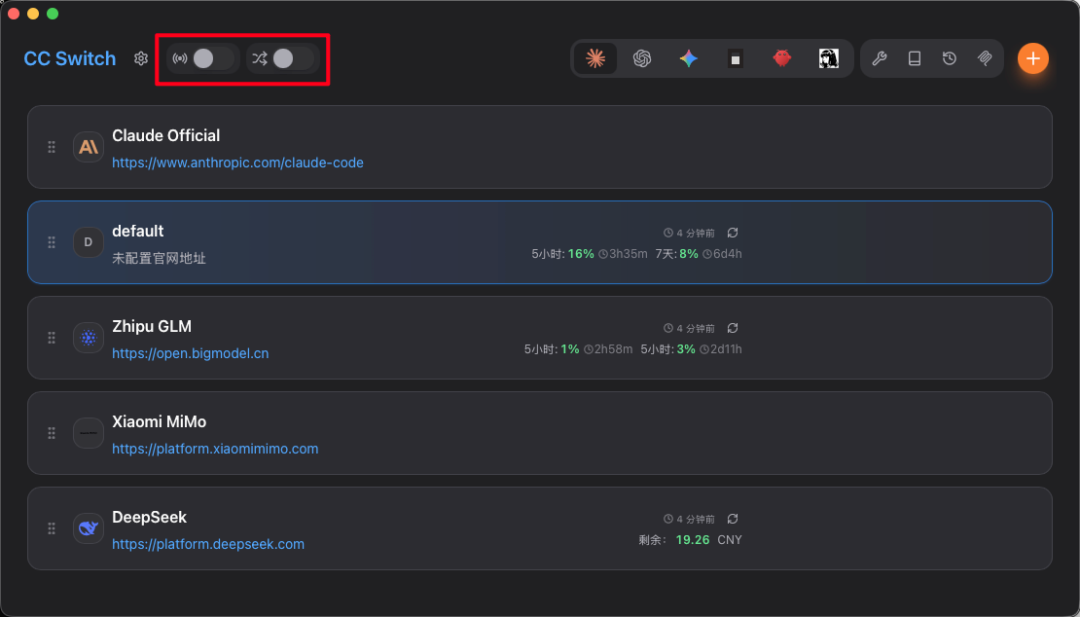This screenshot has height=617, width=1080.
Task: Click the orange add provider button
Action: point(1033,59)
